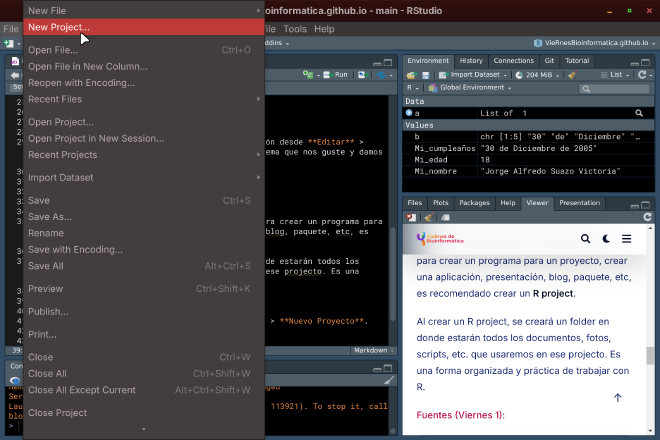Re-run previous code region icon
This screenshot has width=660, height=440.
pos(362,75)
